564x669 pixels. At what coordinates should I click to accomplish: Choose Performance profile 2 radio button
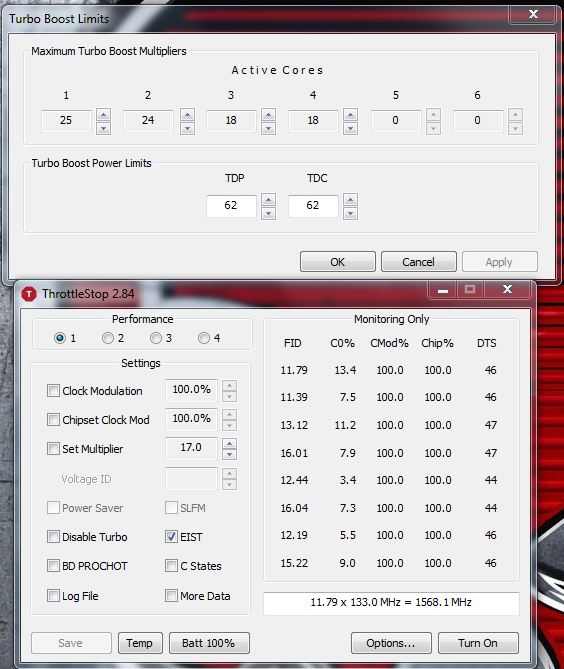point(108,338)
